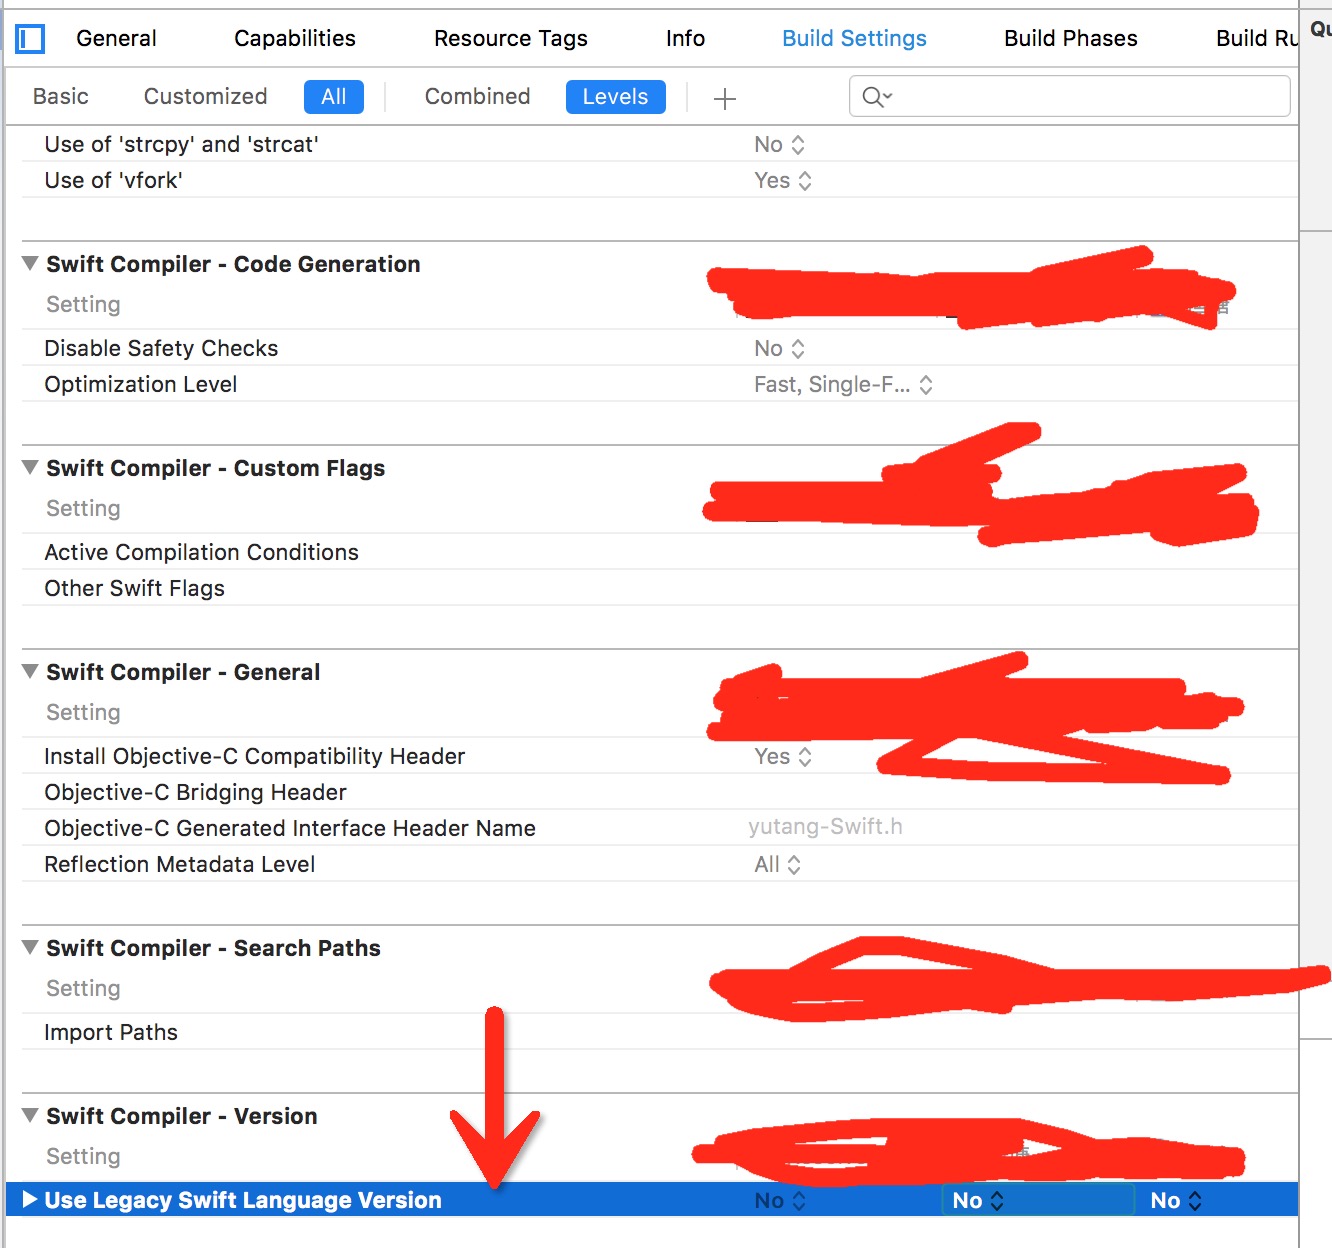Toggle the project and targets sidebar icon
The image size is (1332, 1248).
point(30,39)
